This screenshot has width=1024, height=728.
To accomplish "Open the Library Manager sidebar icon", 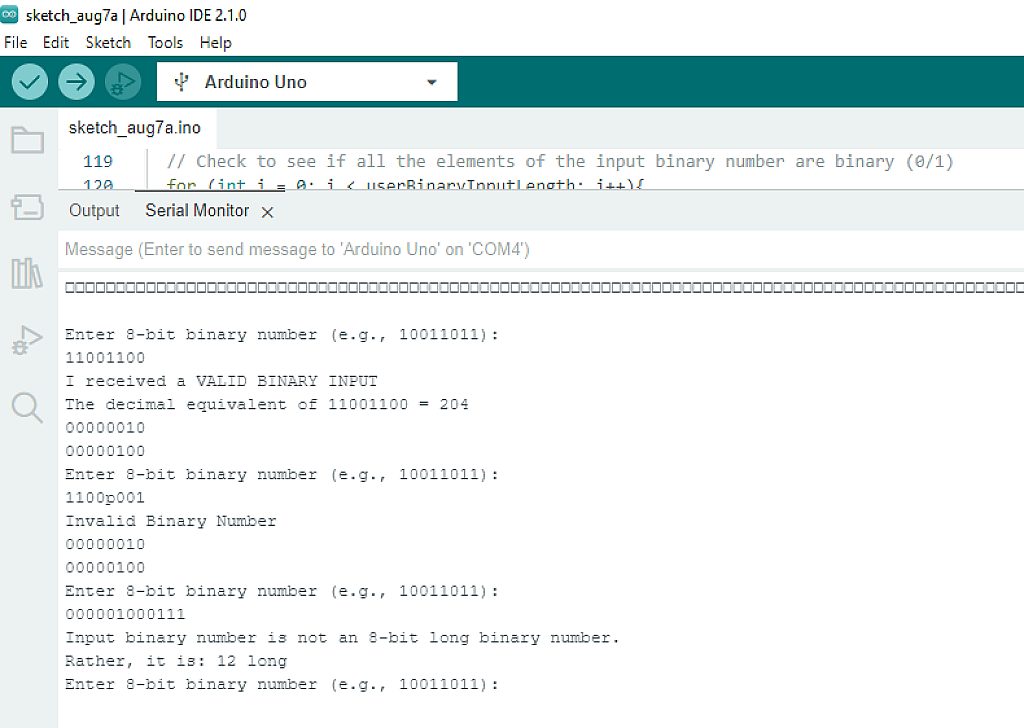I will tap(27, 273).
